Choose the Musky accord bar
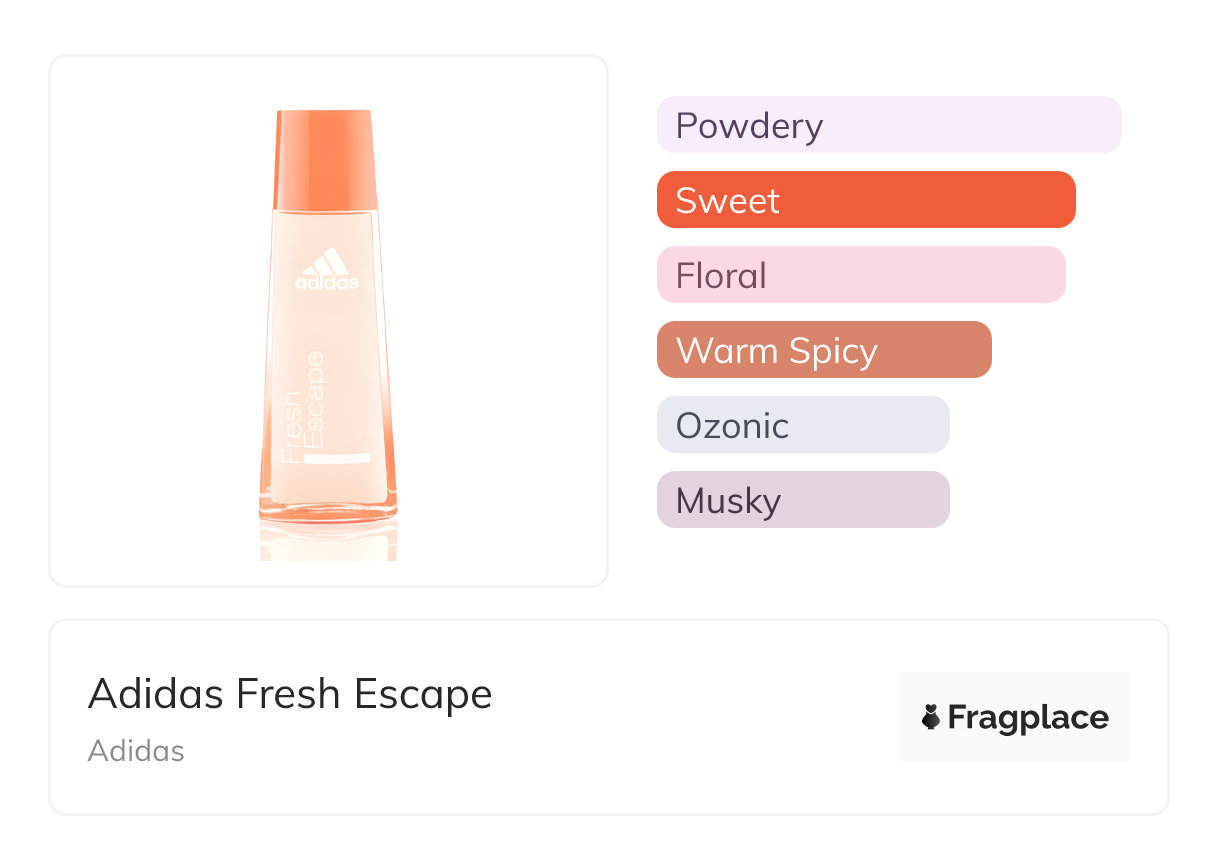This screenshot has width=1218, height=864. (802, 500)
